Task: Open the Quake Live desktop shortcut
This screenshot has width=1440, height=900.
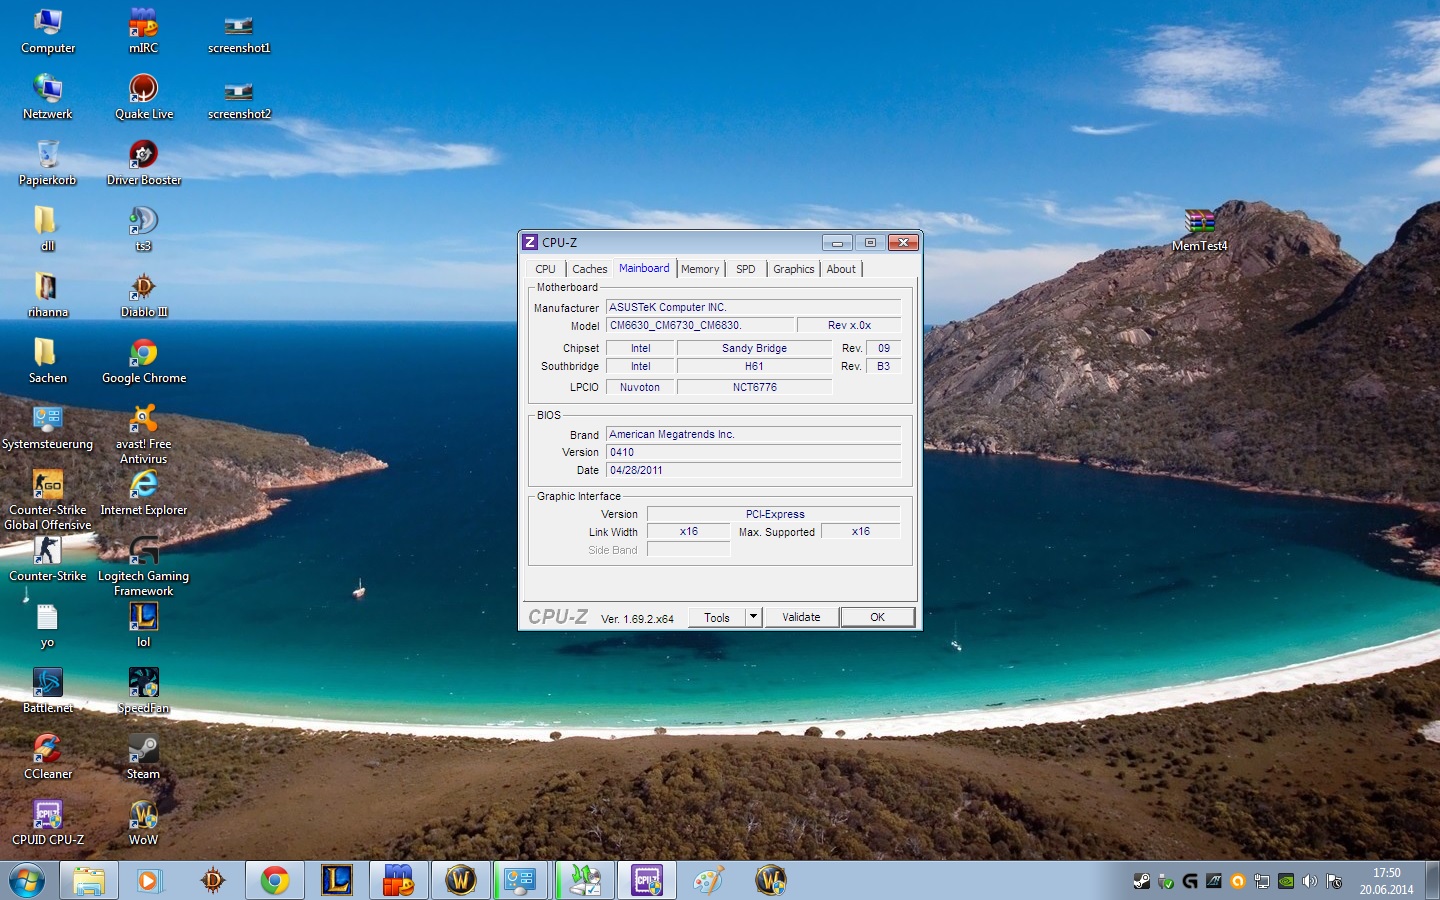Action: [143, 90]
